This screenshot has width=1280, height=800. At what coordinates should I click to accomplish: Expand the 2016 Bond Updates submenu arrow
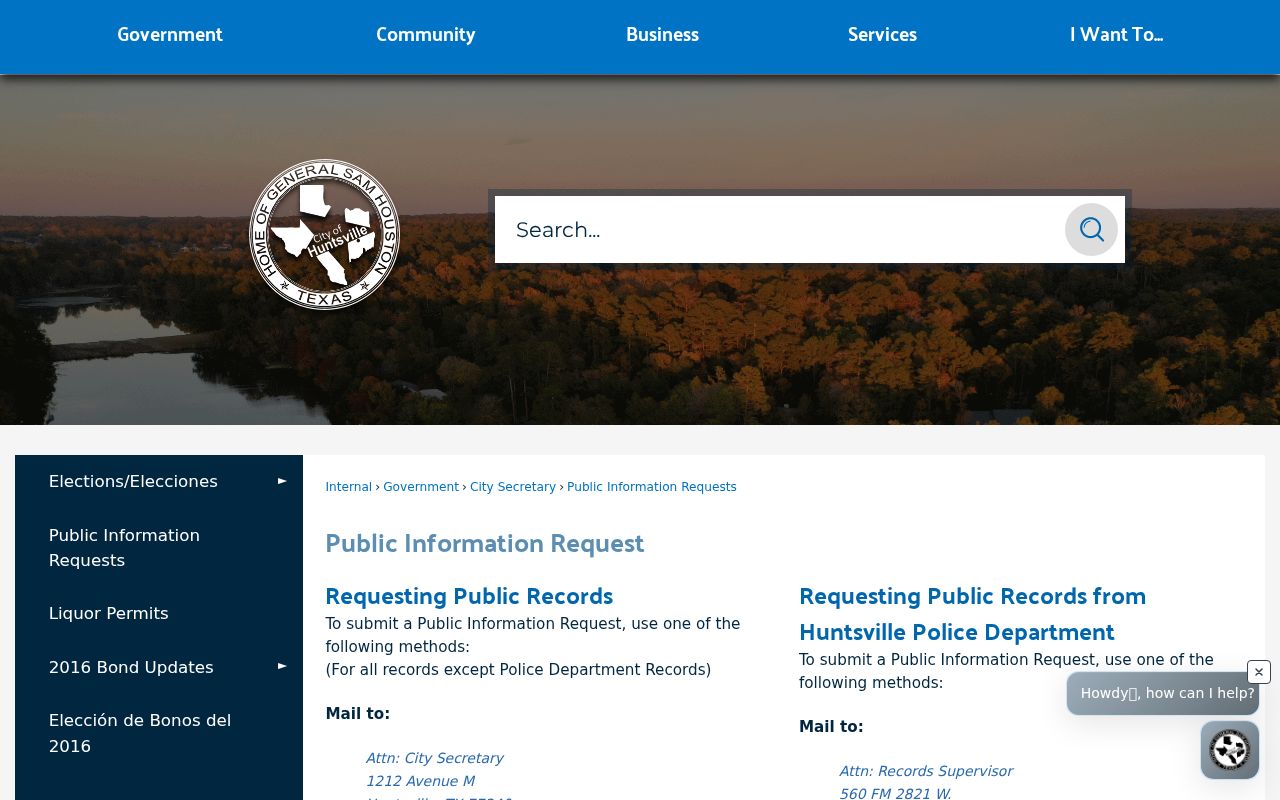point(282,667)
